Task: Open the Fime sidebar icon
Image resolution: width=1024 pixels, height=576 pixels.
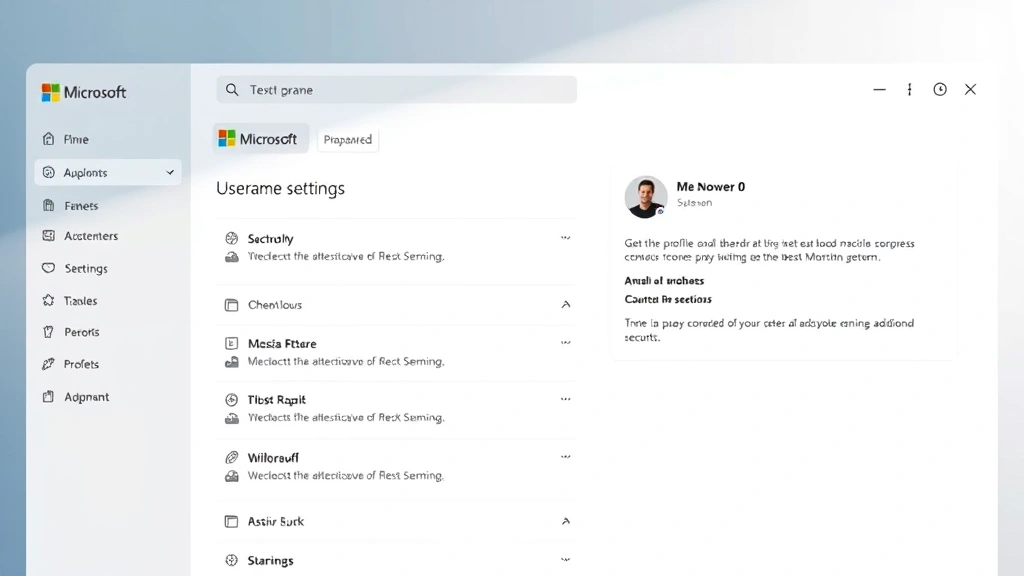Action: [48, 139]
